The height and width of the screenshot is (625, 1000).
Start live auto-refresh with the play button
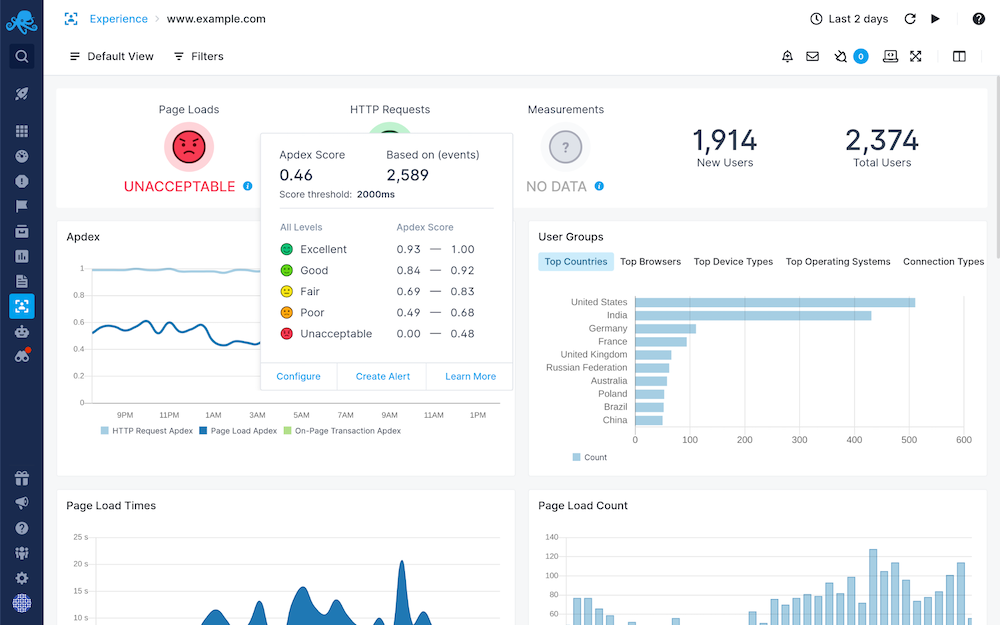pos(936,19)
